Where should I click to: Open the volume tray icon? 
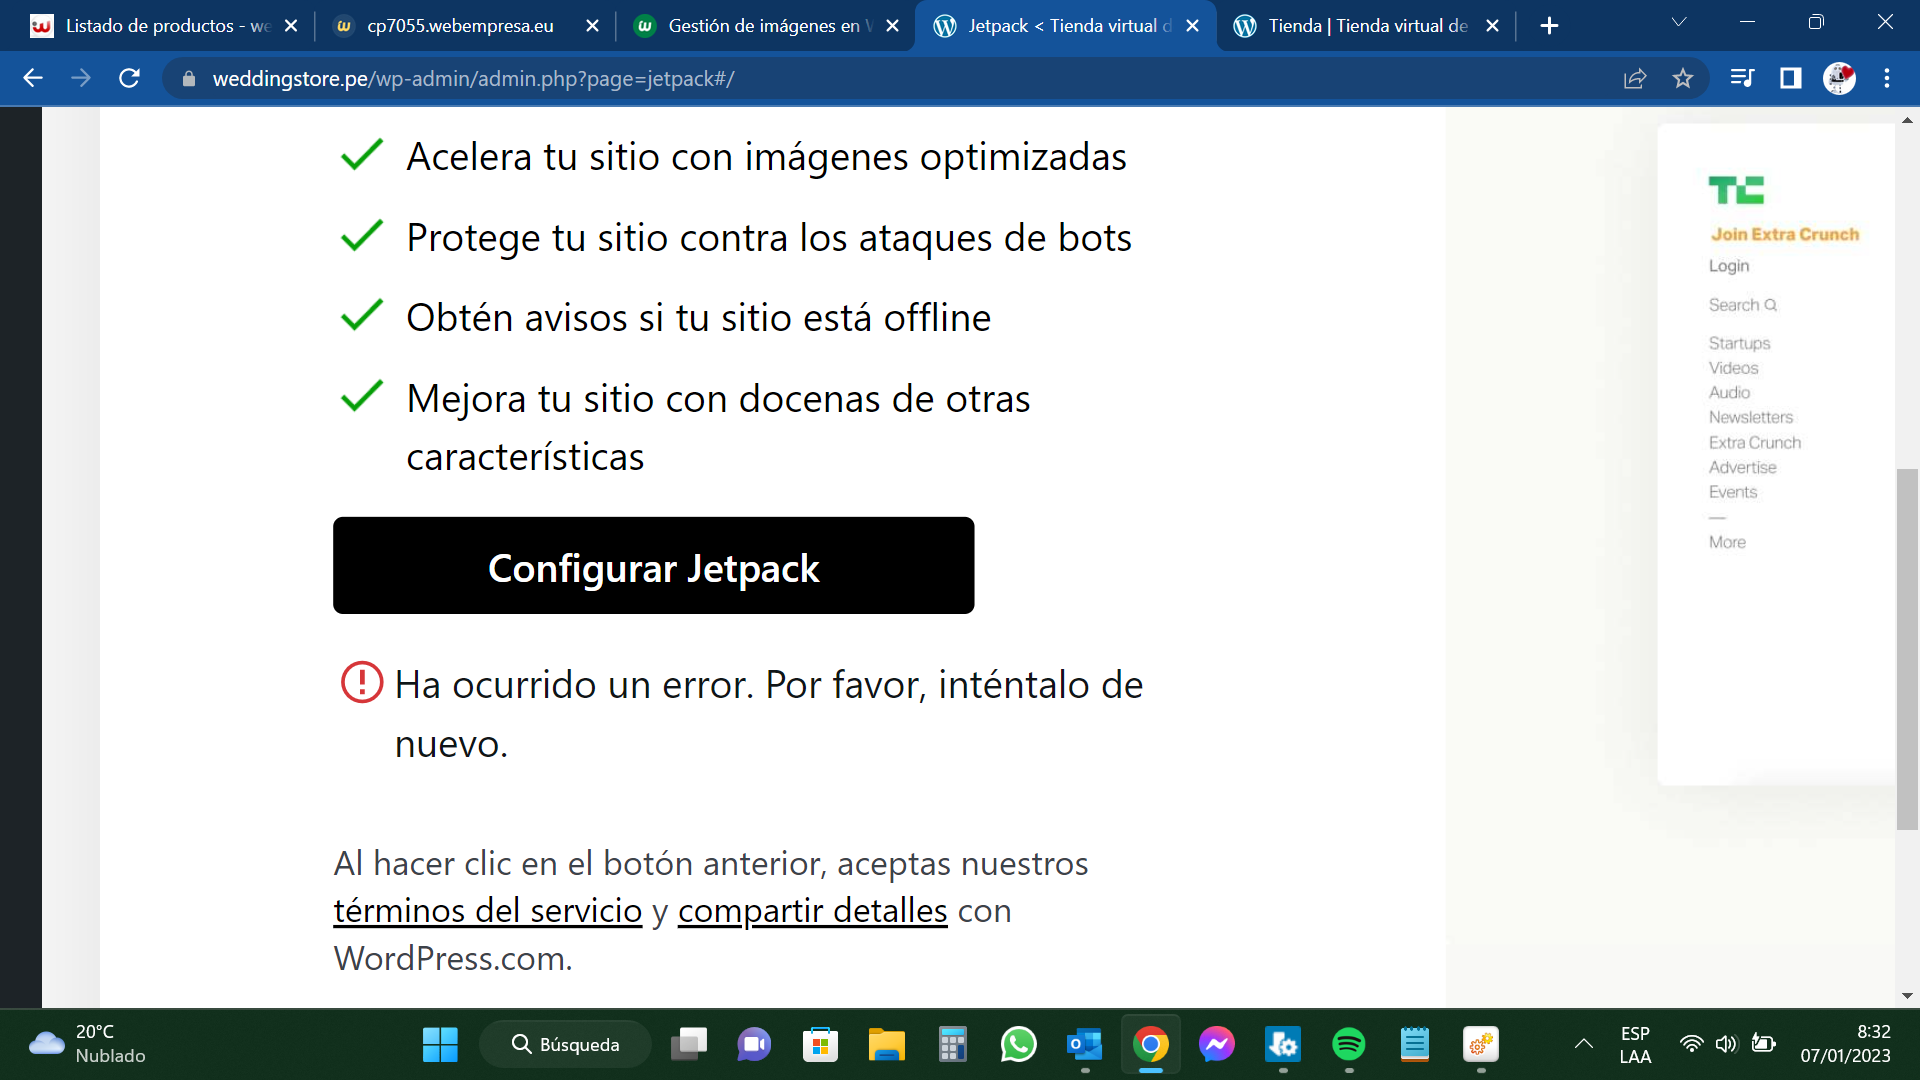1727,1044
